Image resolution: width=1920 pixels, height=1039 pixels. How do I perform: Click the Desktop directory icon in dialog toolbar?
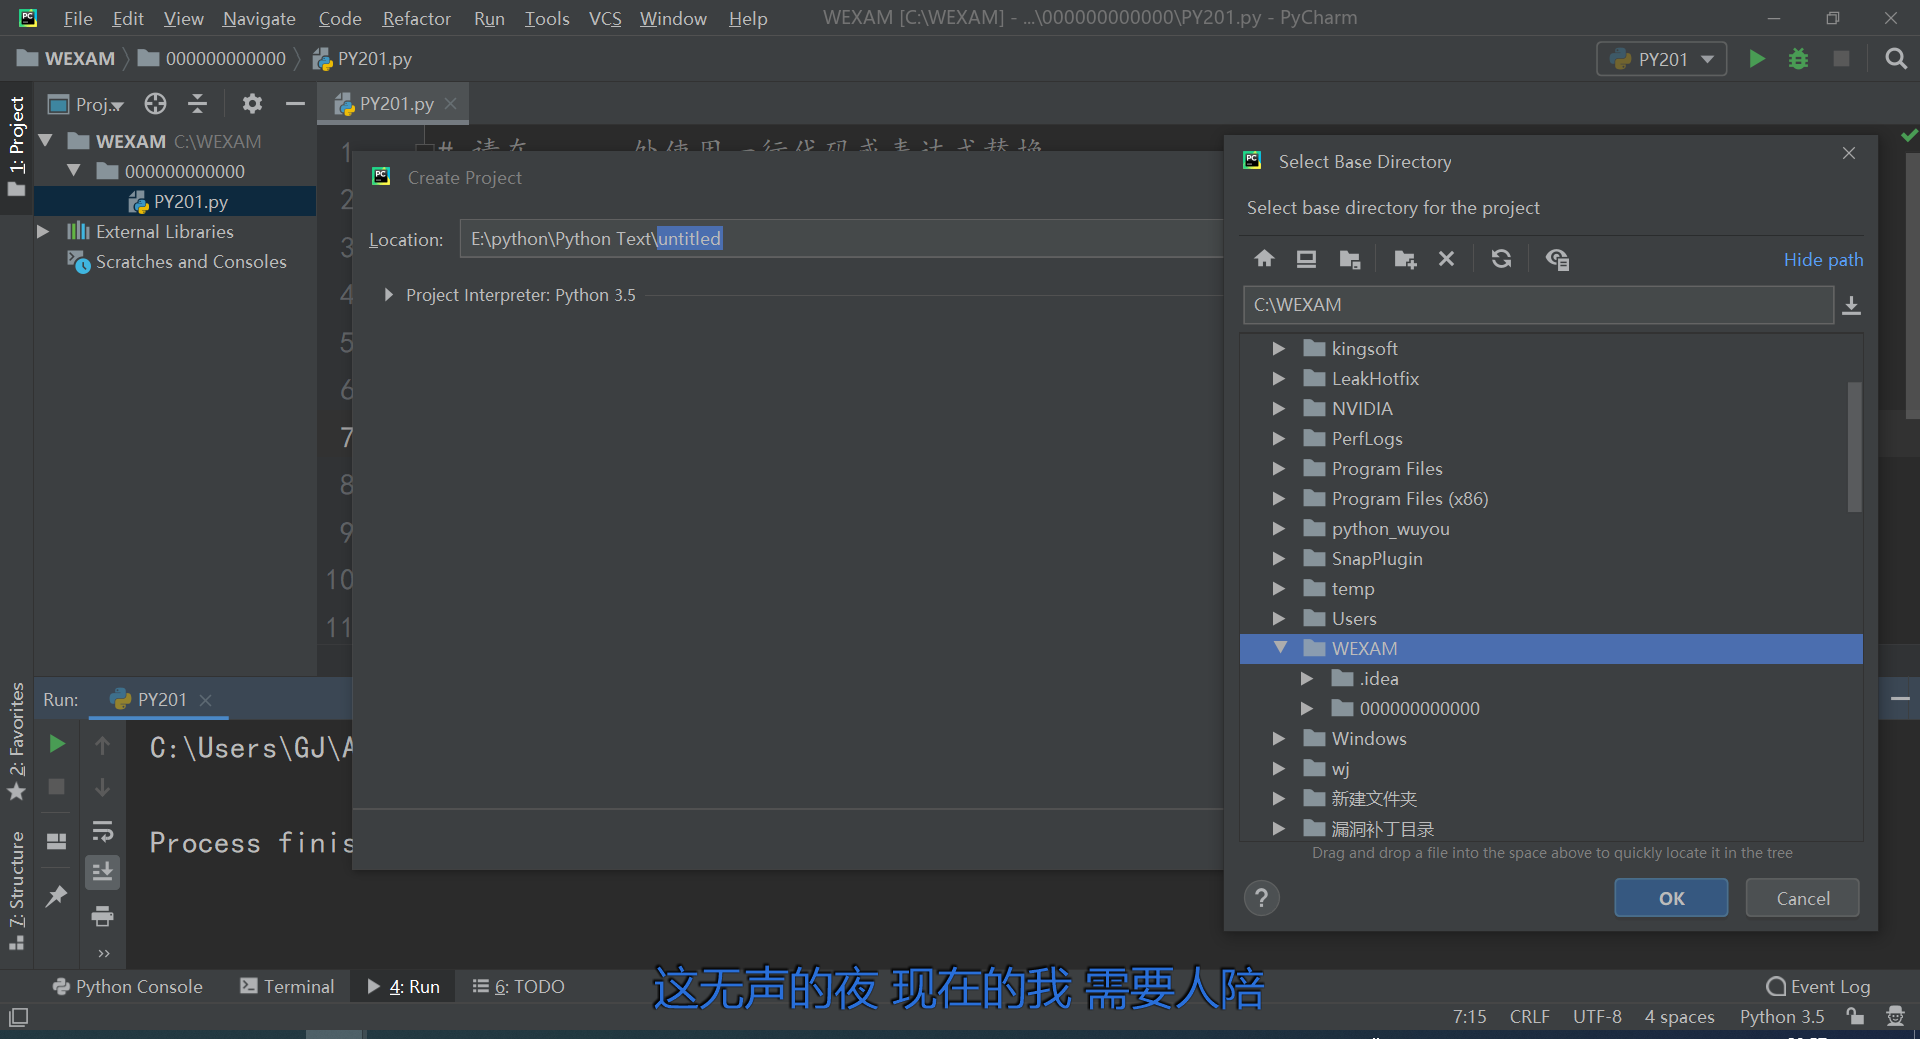pos(1306,259)
